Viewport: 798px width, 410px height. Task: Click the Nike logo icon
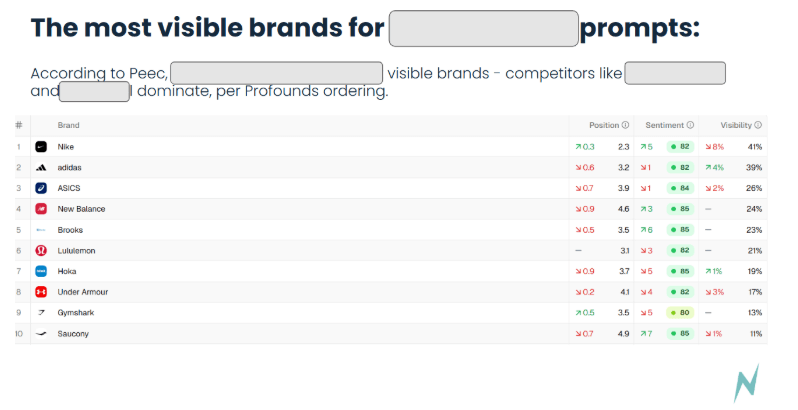tap(41, 147)
